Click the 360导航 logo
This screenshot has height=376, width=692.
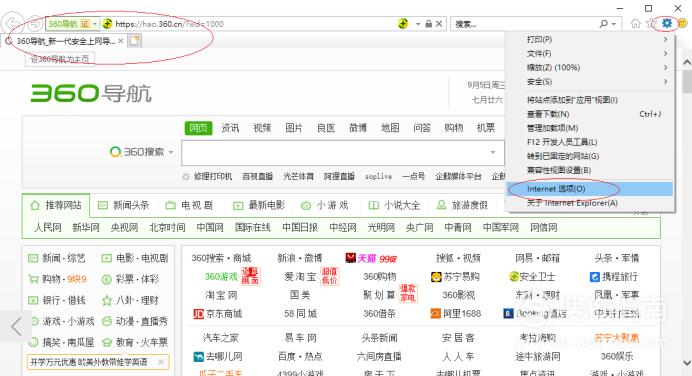tap(91, 93)
